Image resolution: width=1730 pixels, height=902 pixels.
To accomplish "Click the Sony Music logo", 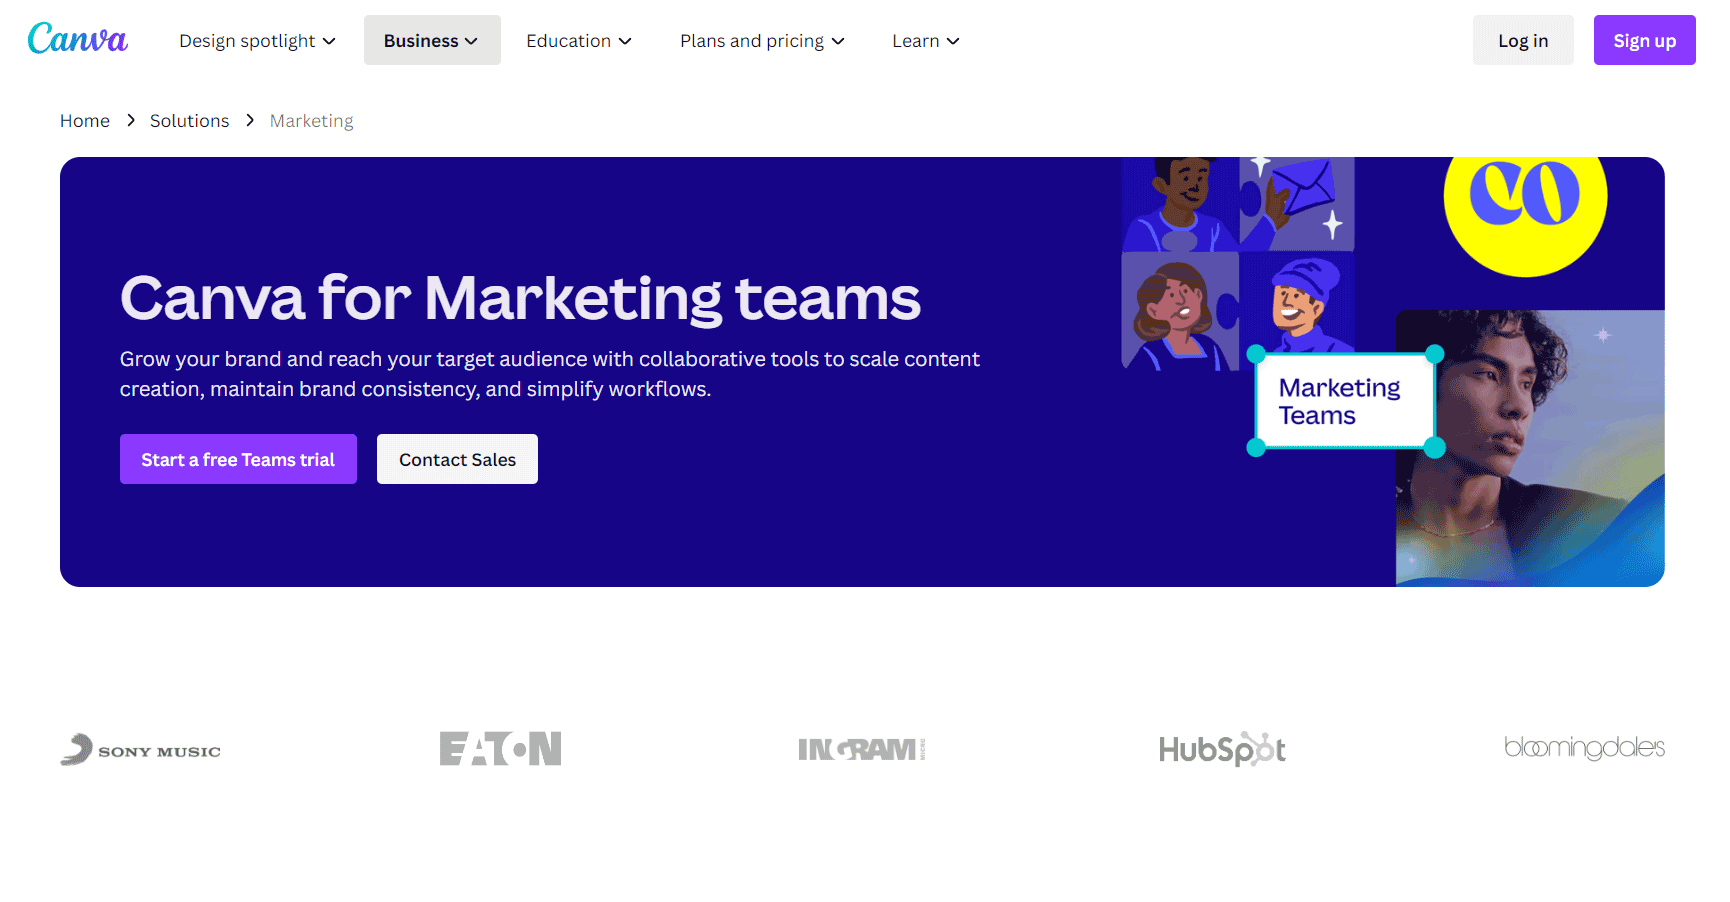I will click(141, 750).
